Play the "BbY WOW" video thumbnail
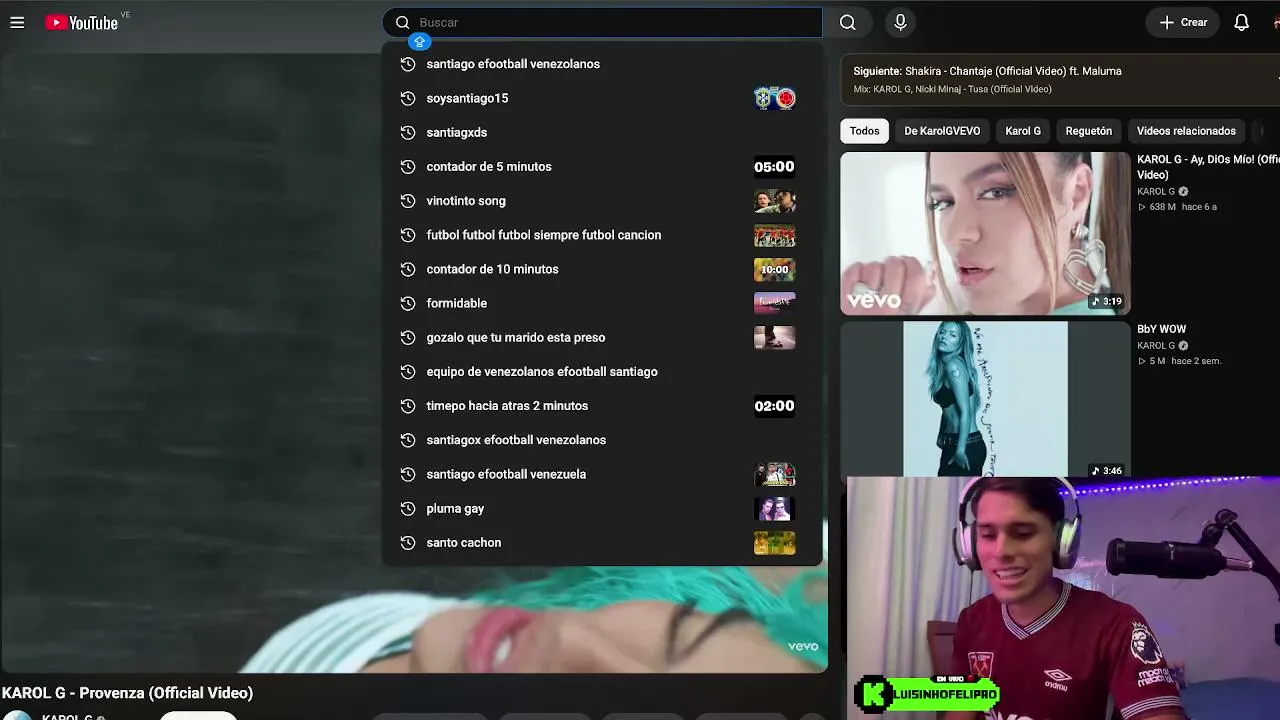1280x720 pixels. 985,399
